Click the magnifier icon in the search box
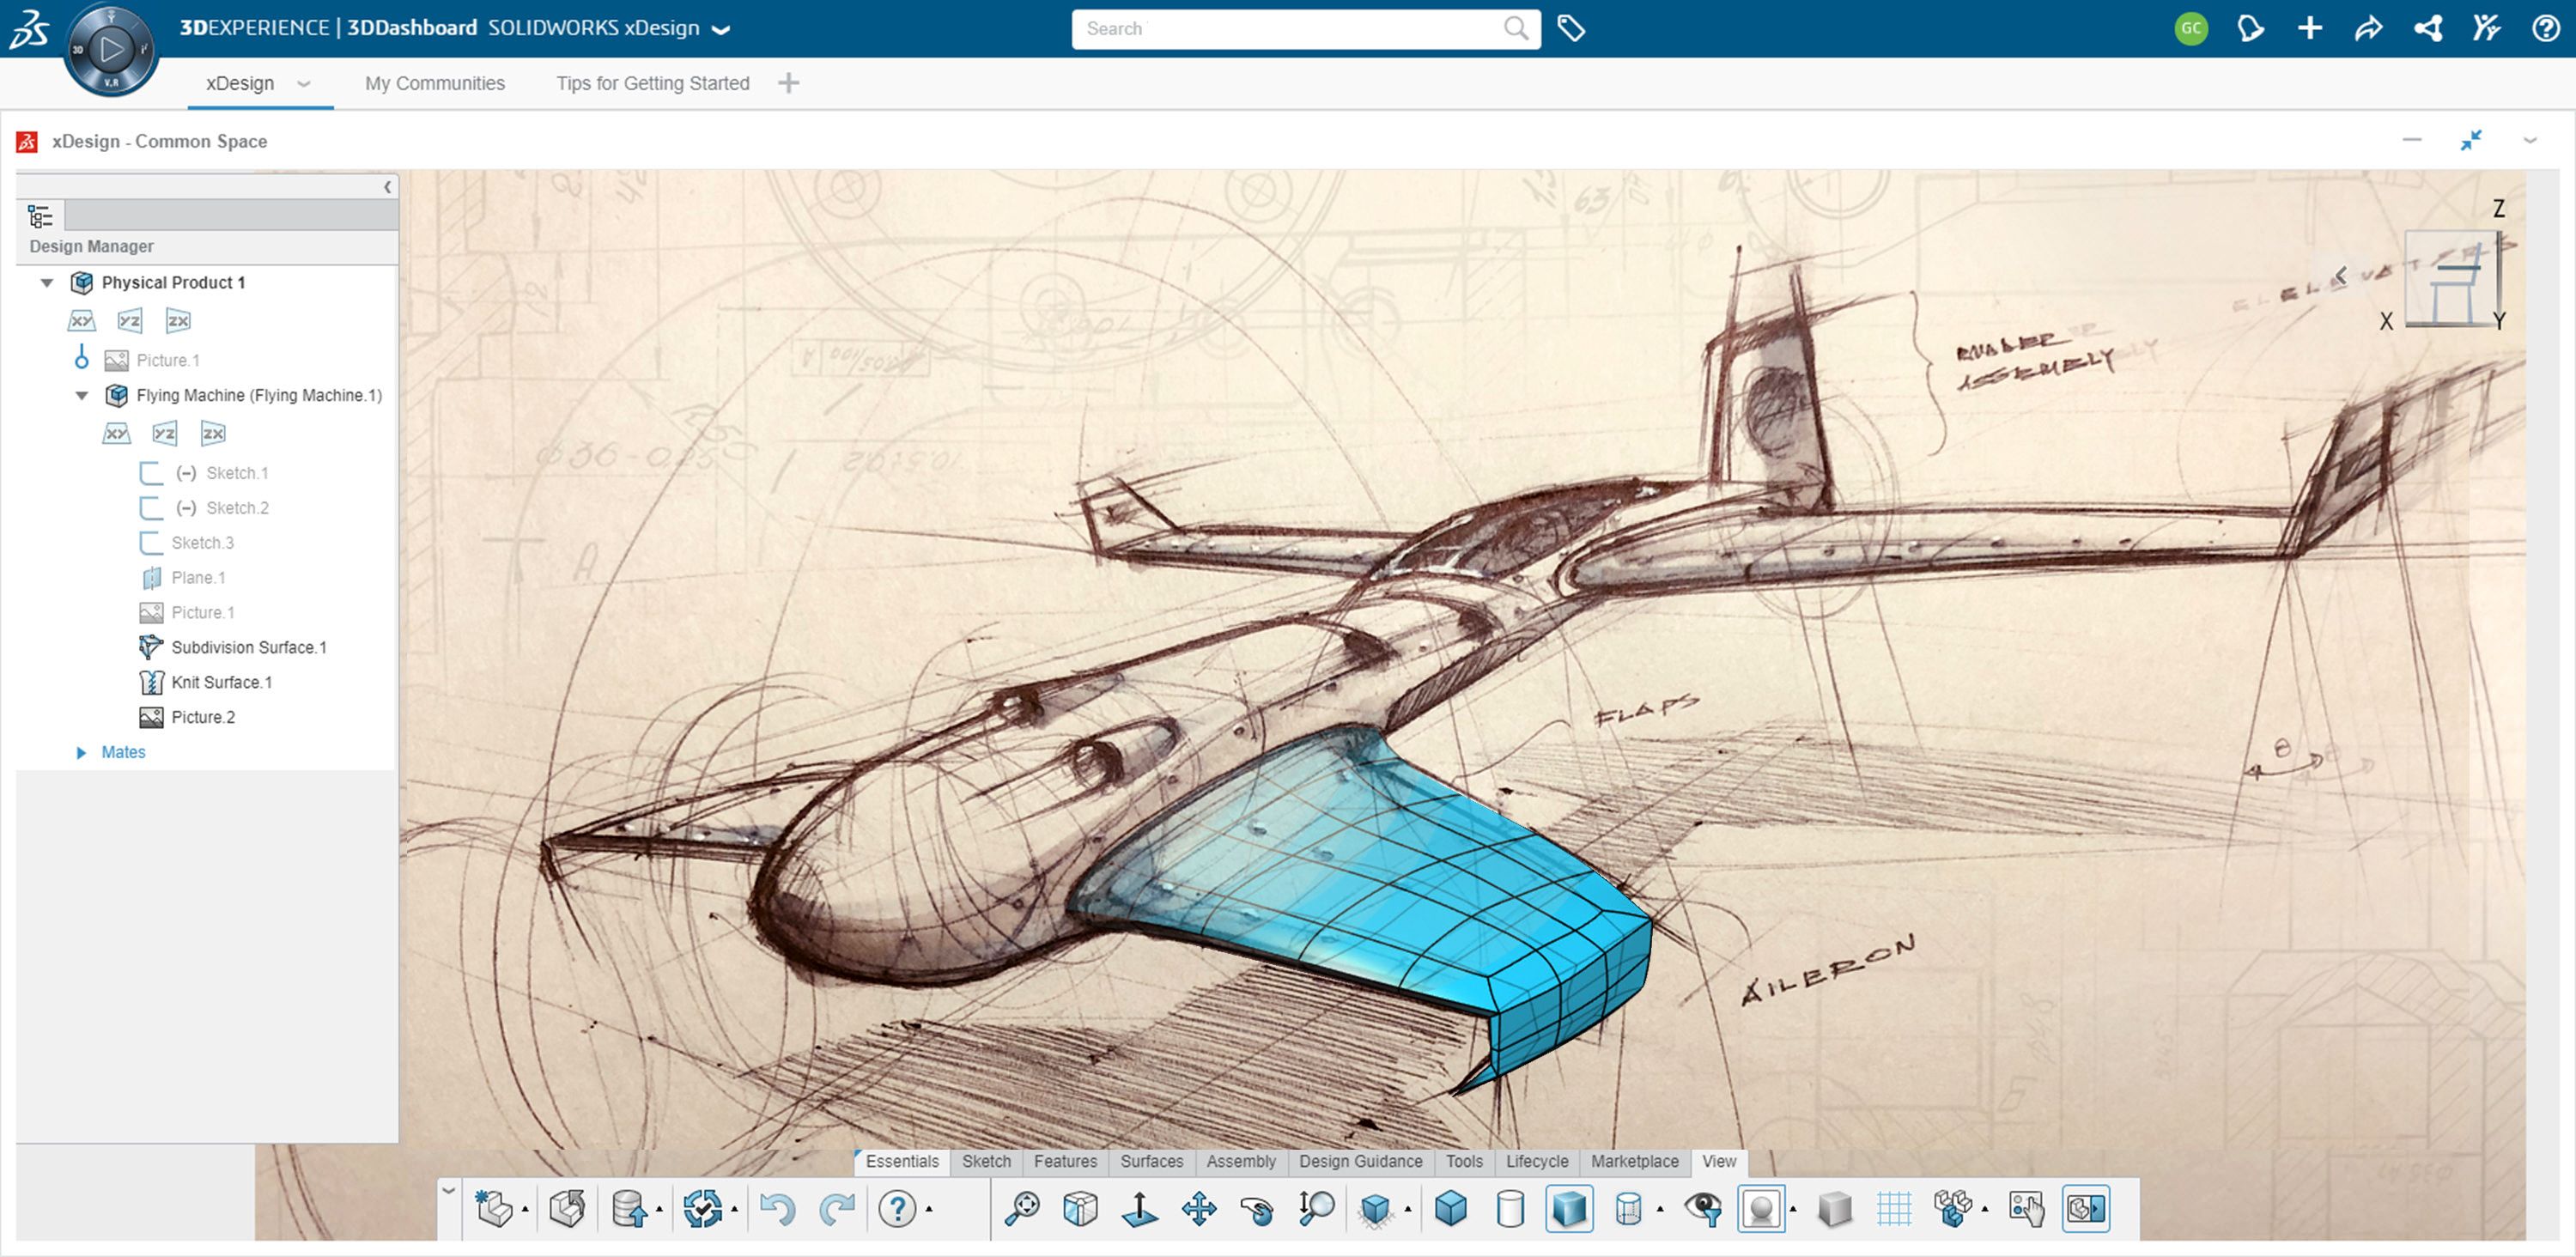 pyautogui.click(x=1516, y=28)
